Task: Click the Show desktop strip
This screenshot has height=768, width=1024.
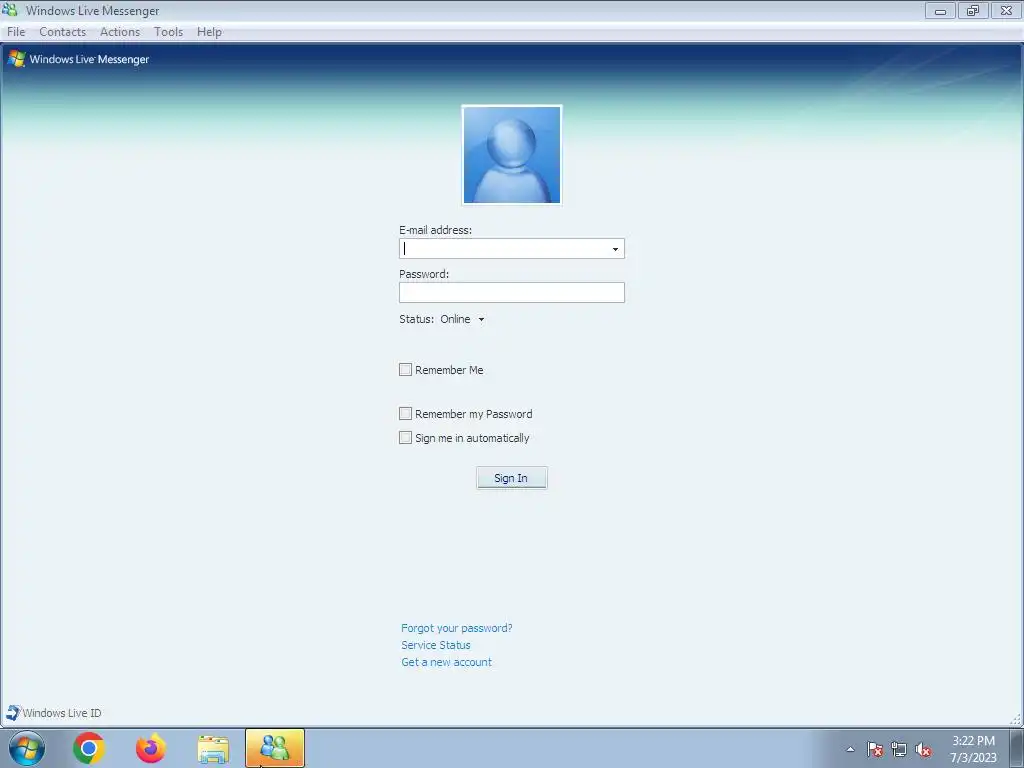Action: tap(1017, 748)
